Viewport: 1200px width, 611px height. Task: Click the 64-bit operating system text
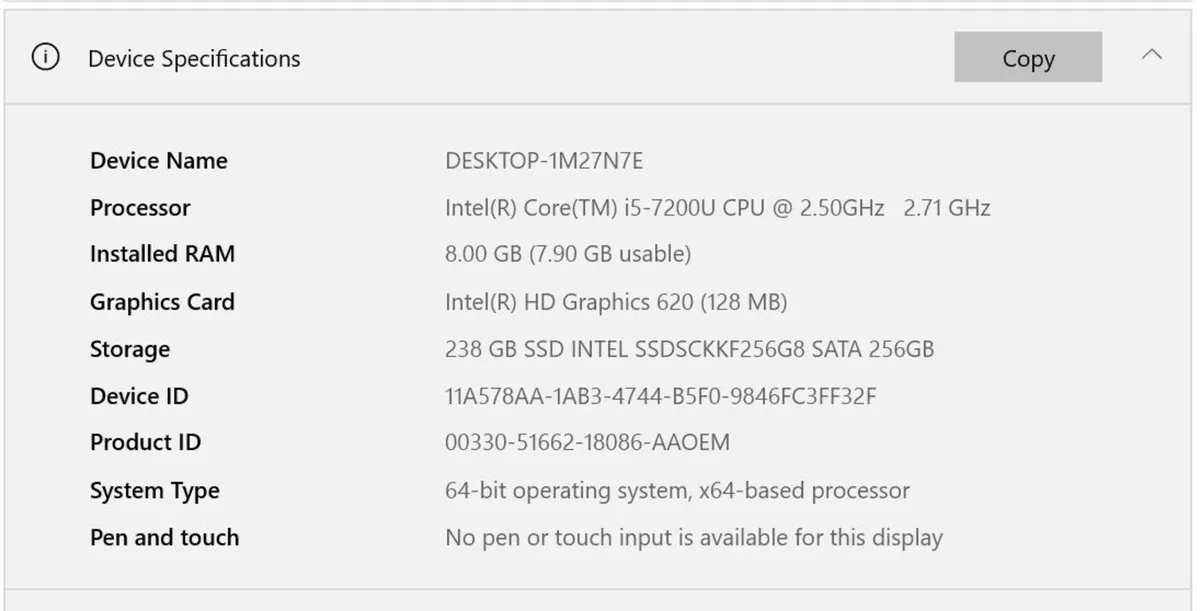pyautogui.click(x=677, y=490)
